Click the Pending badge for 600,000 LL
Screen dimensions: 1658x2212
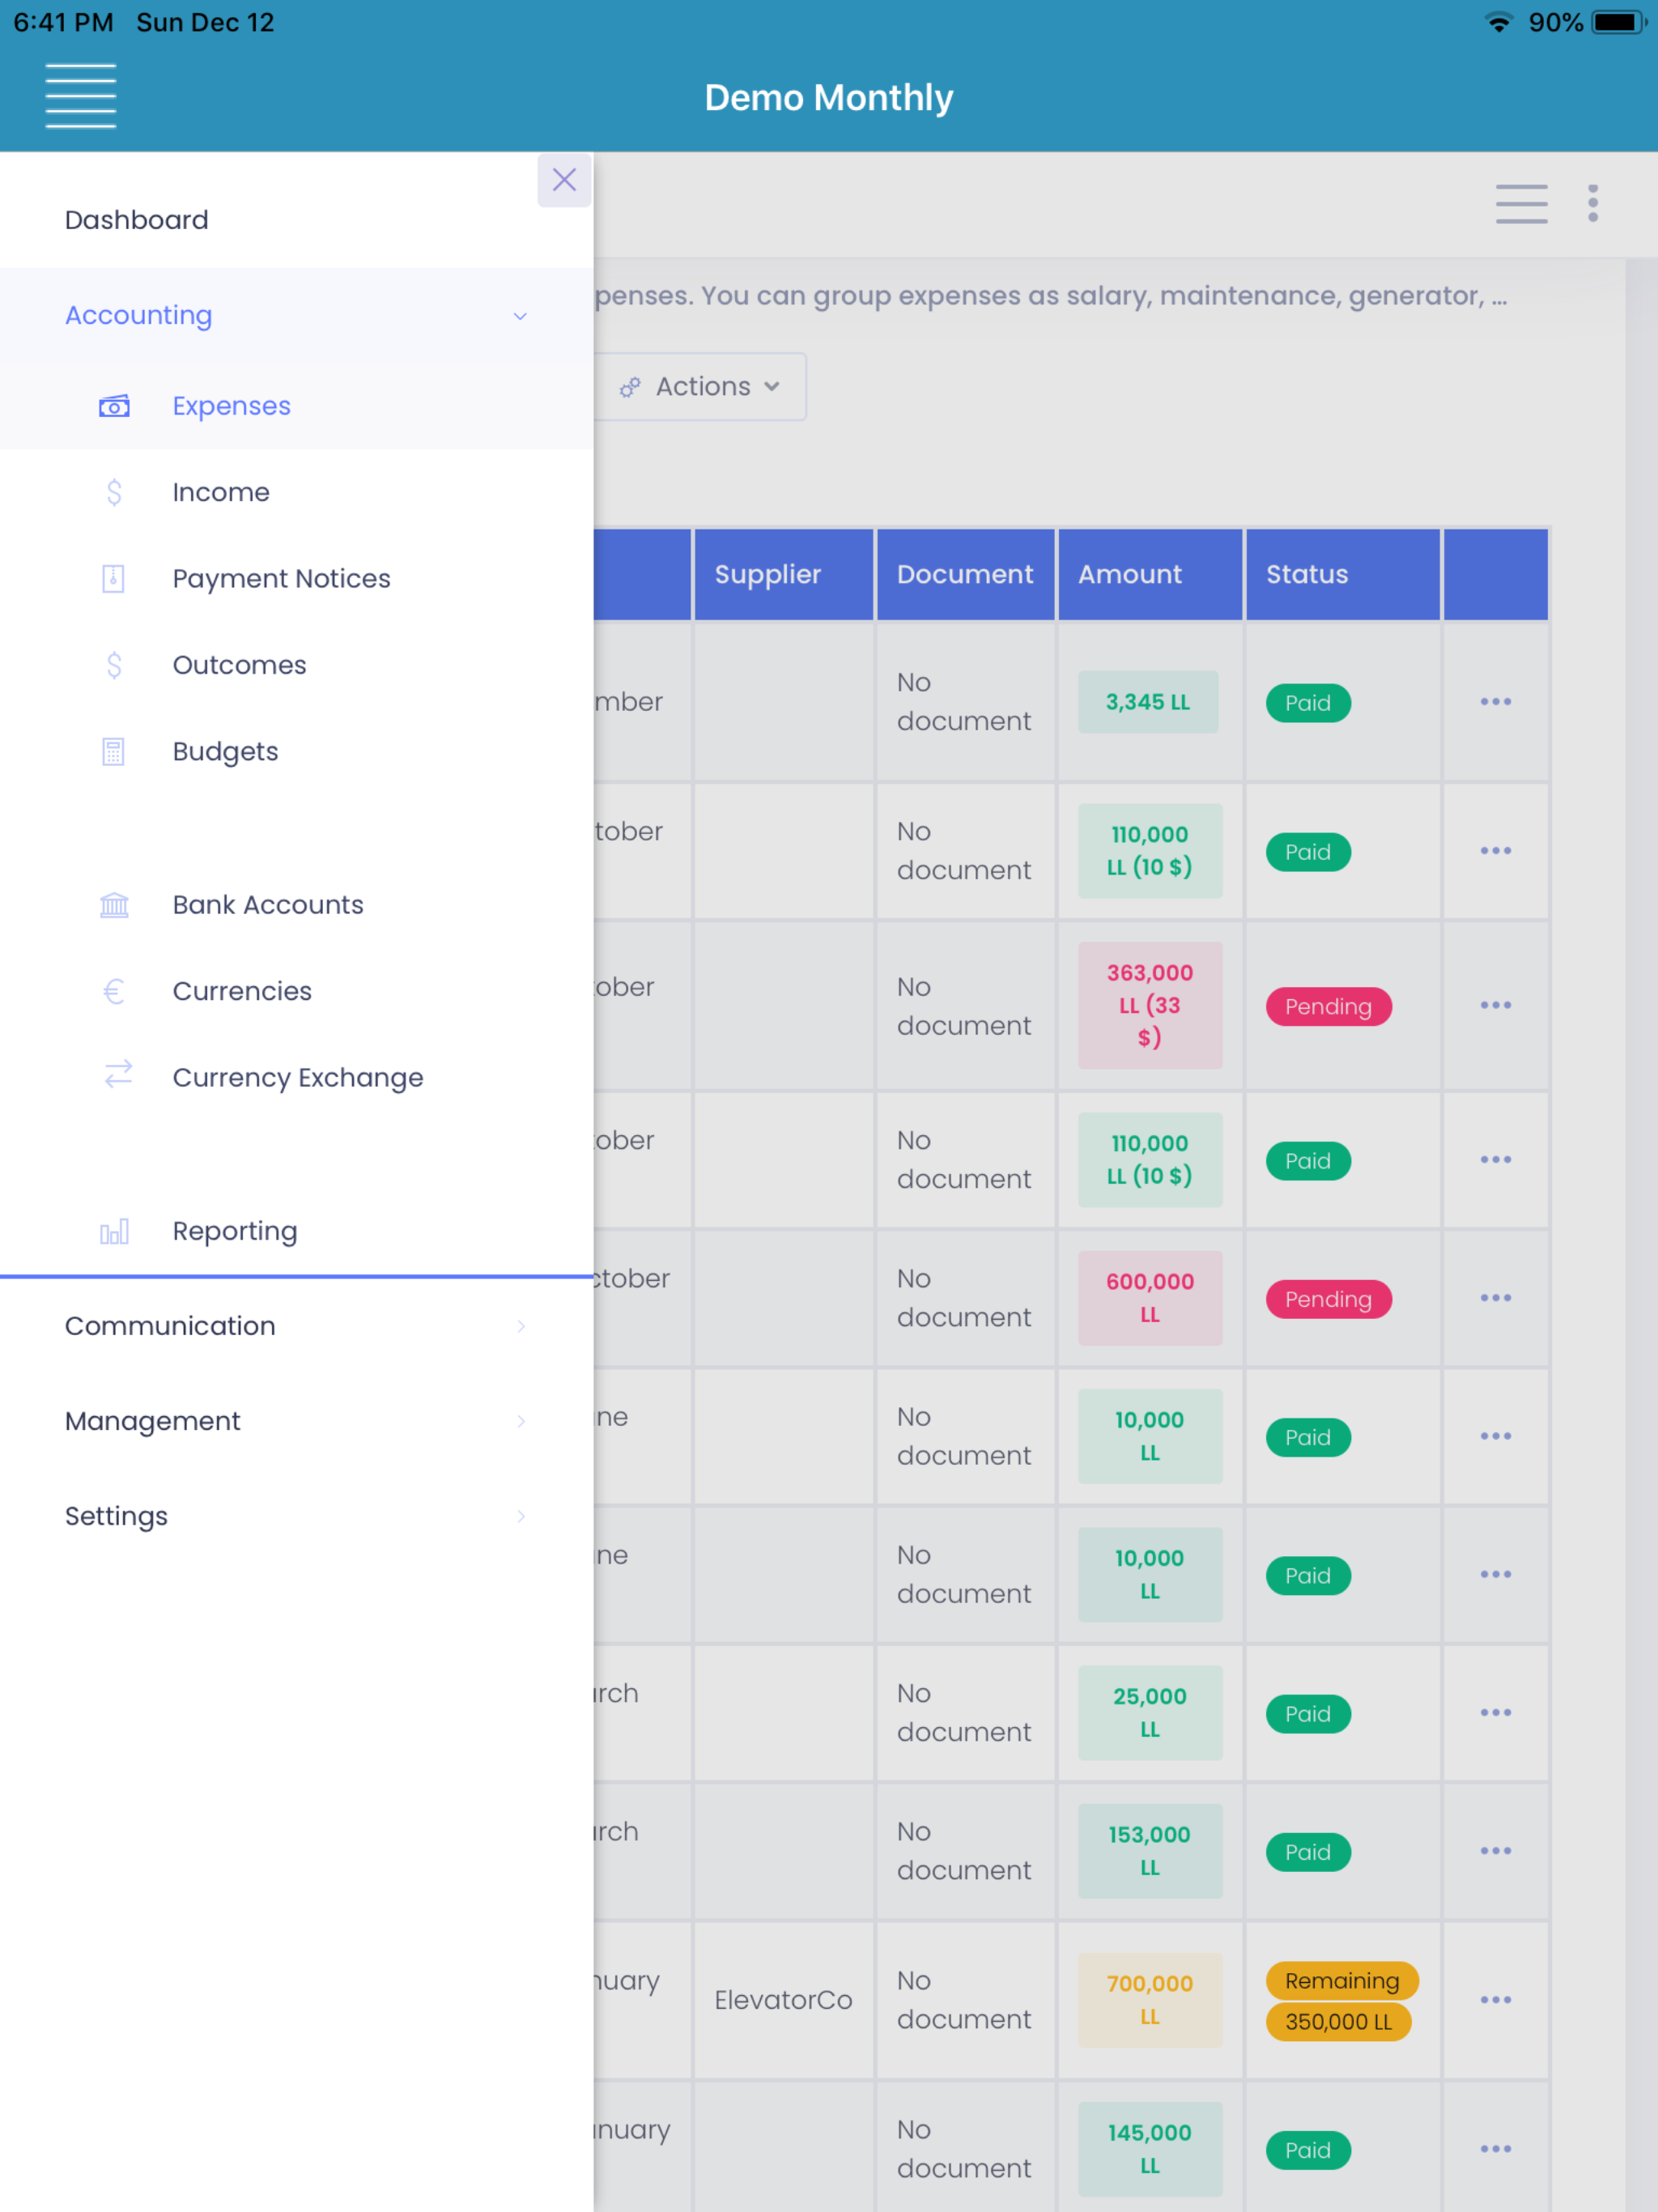pyautogui.click(x=1328, y=1299)
